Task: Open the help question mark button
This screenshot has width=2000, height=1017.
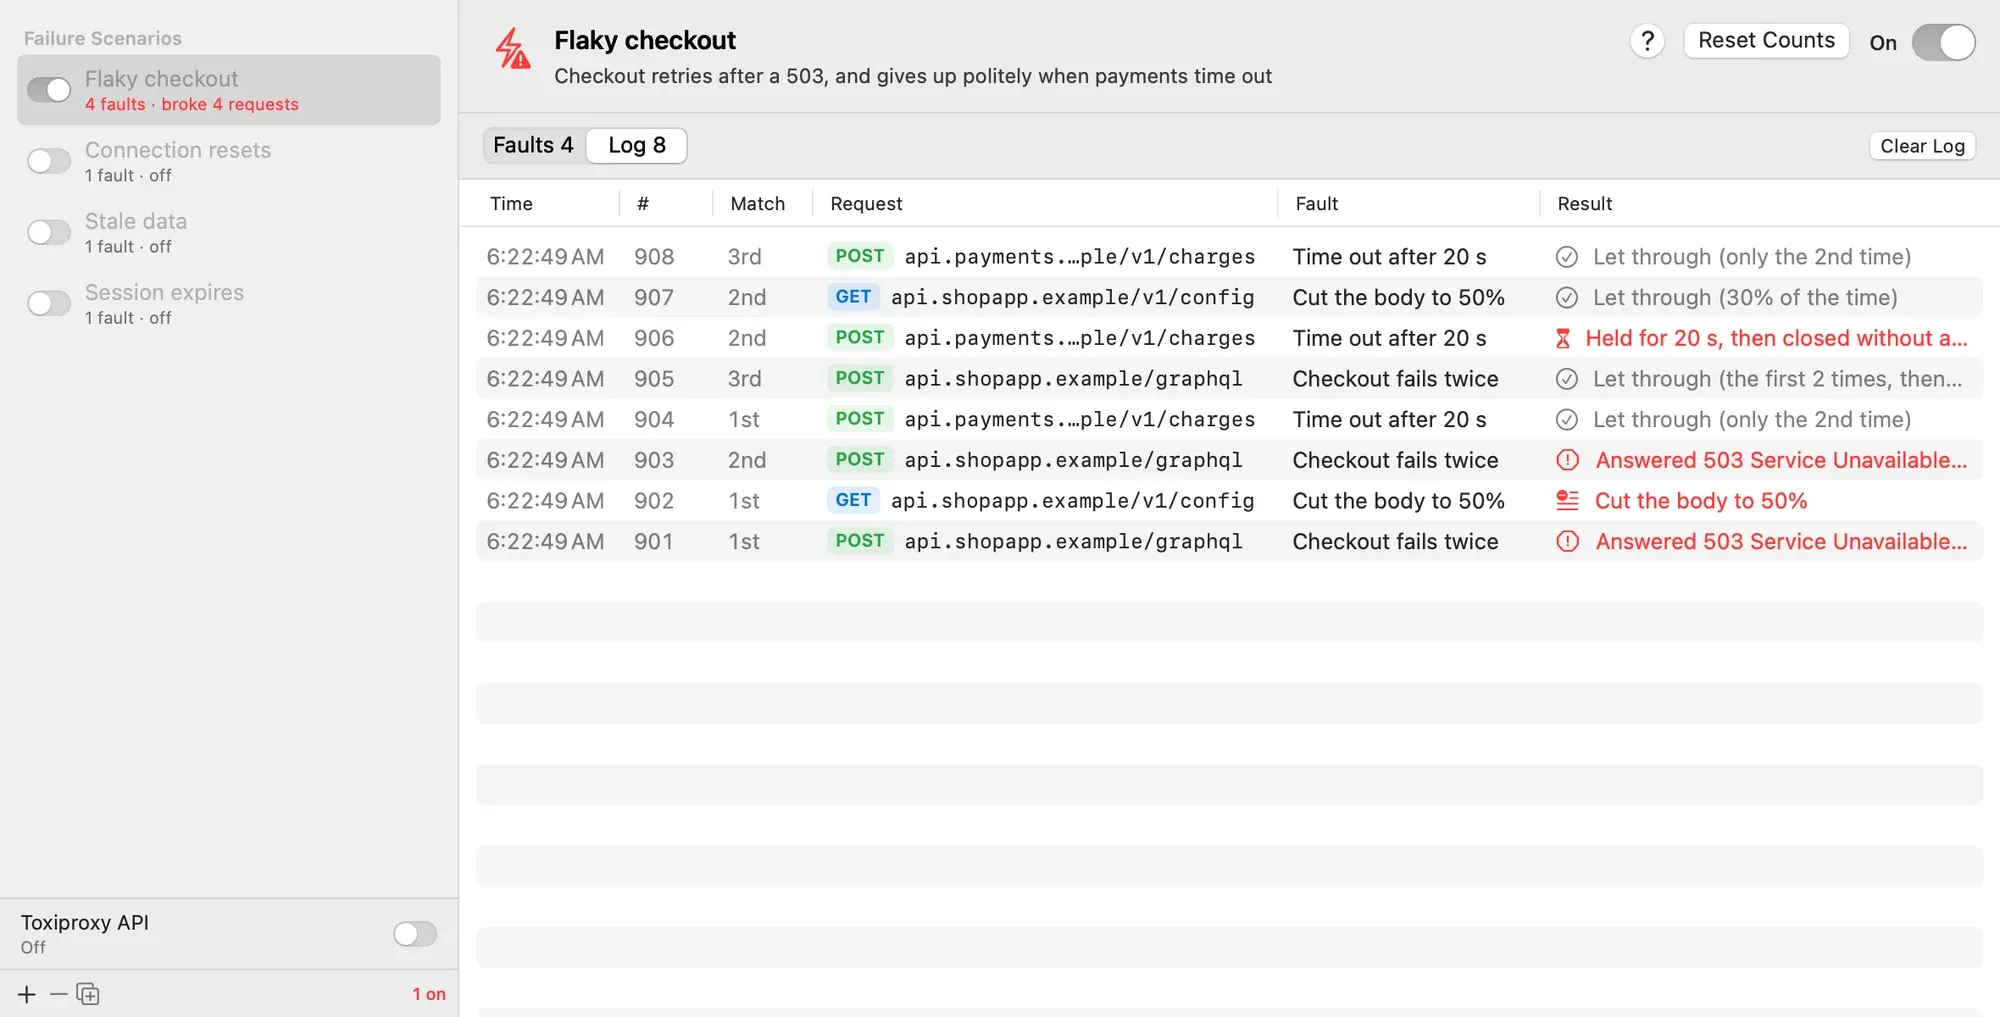Action: point(1647,41)
